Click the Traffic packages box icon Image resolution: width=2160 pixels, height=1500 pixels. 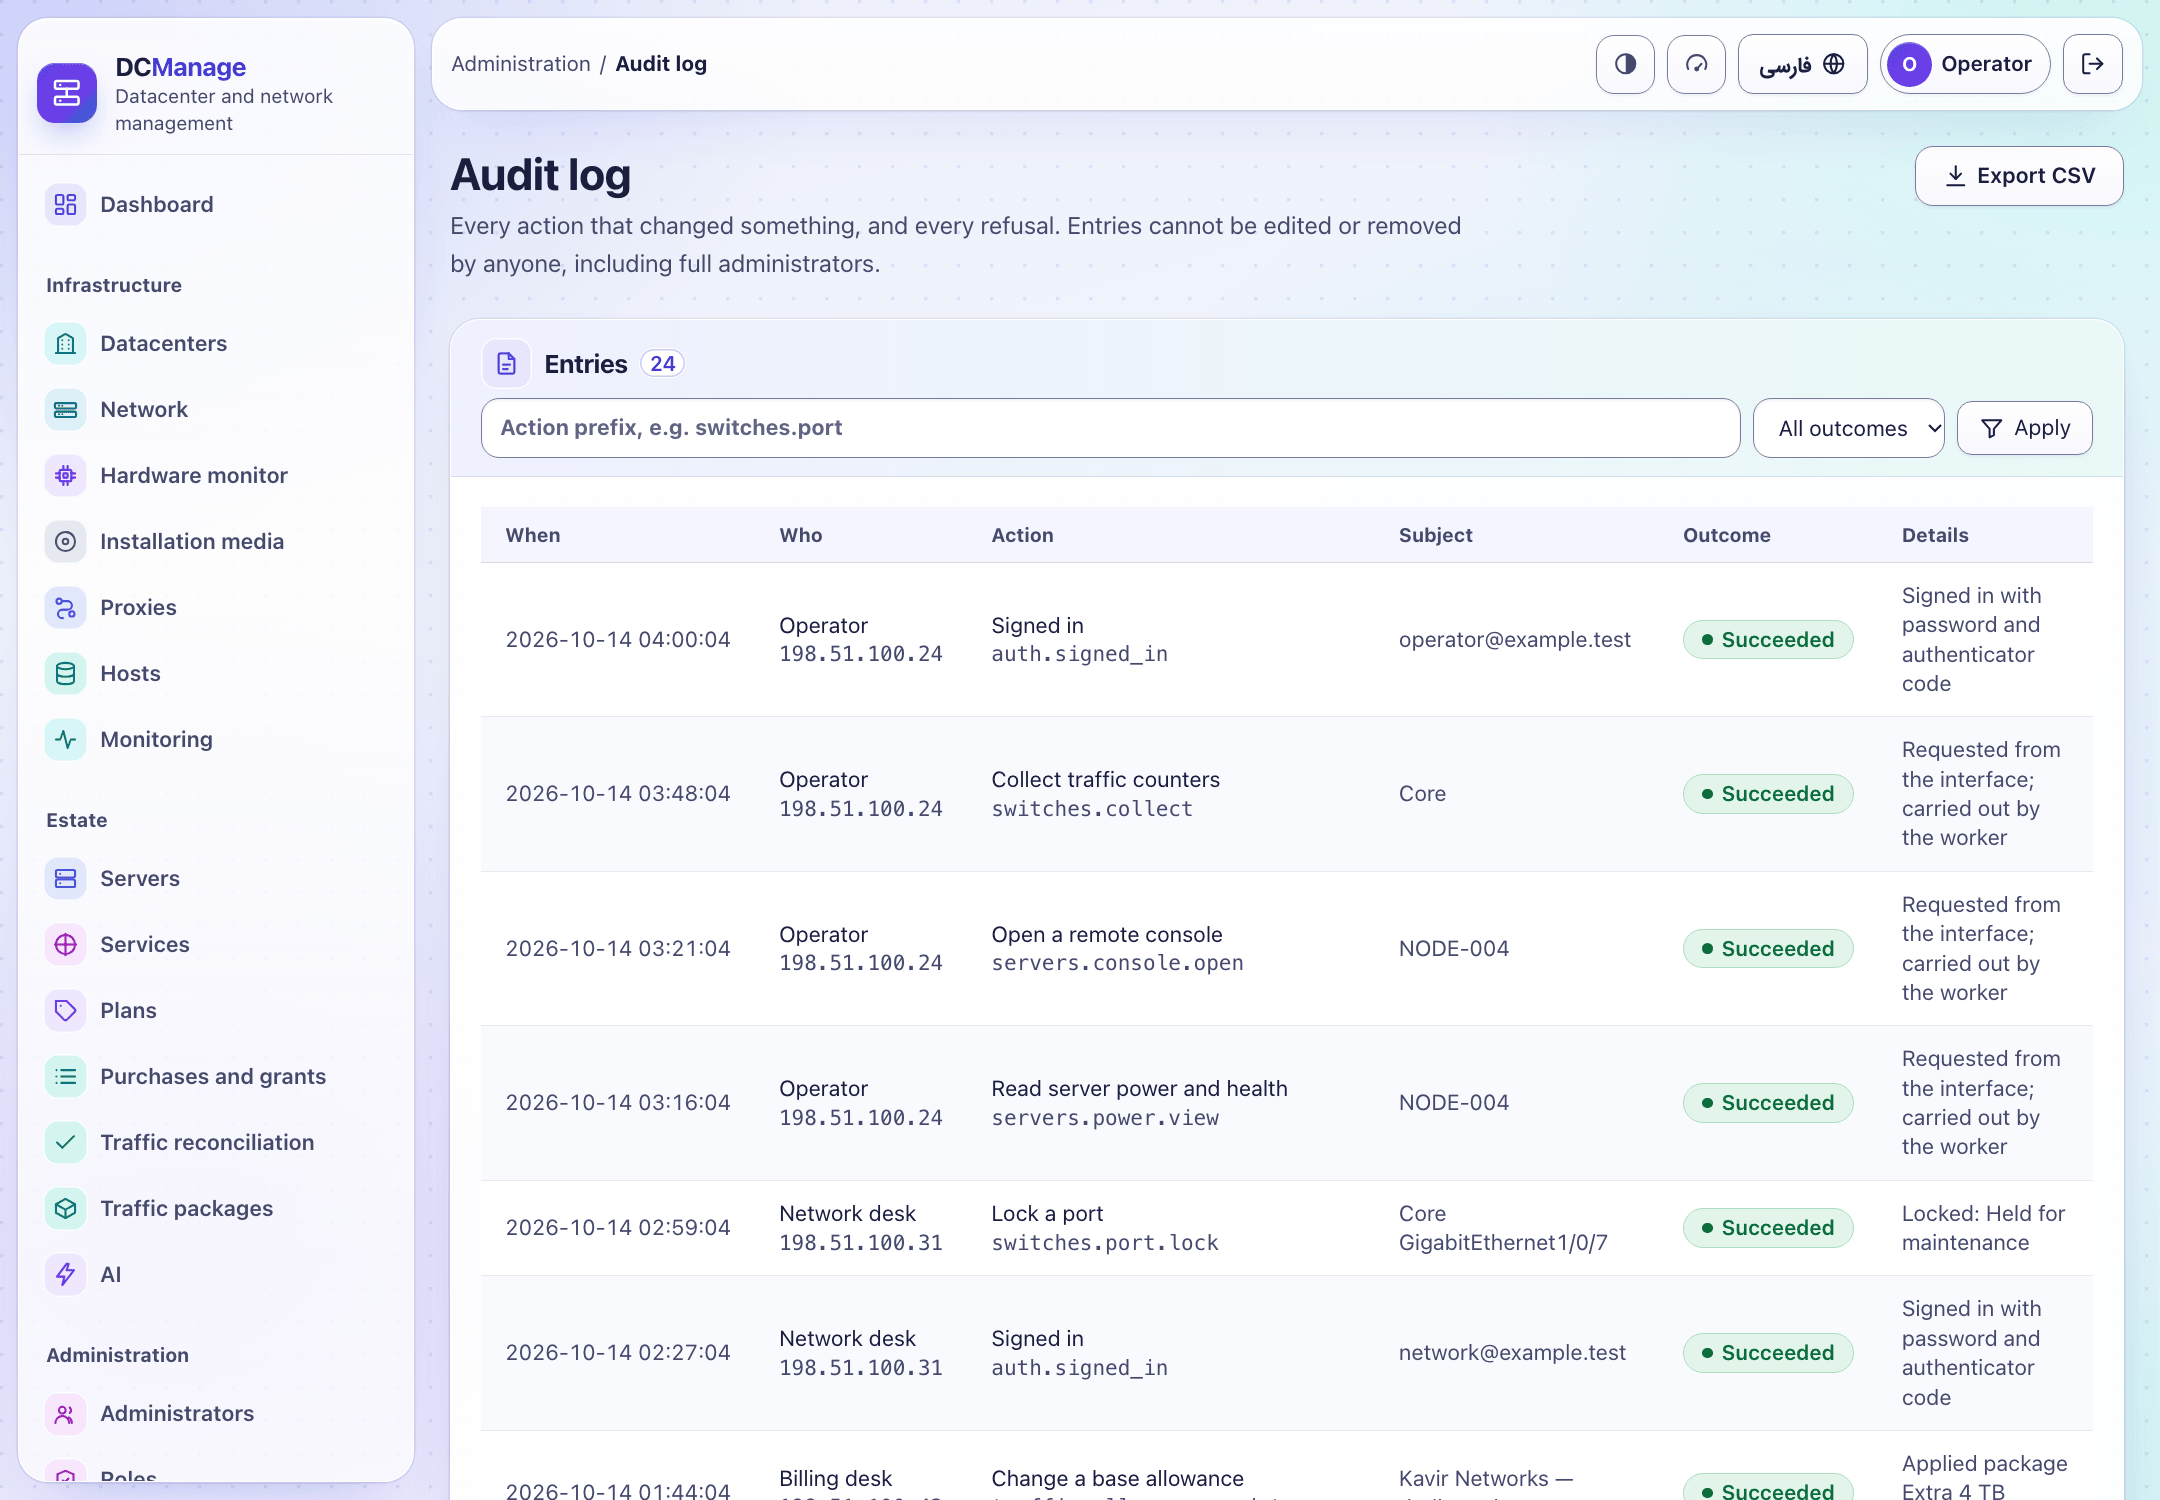pyautogui.click(x=65, y=1208)
